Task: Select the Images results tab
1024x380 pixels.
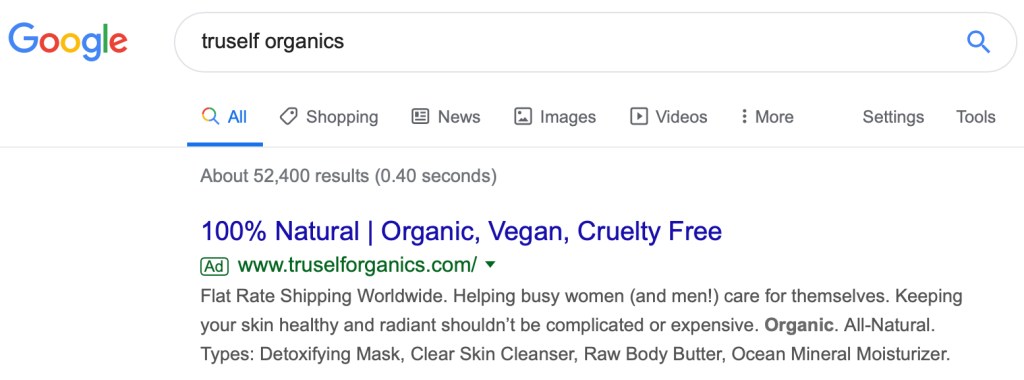Action: pos(554,117)
